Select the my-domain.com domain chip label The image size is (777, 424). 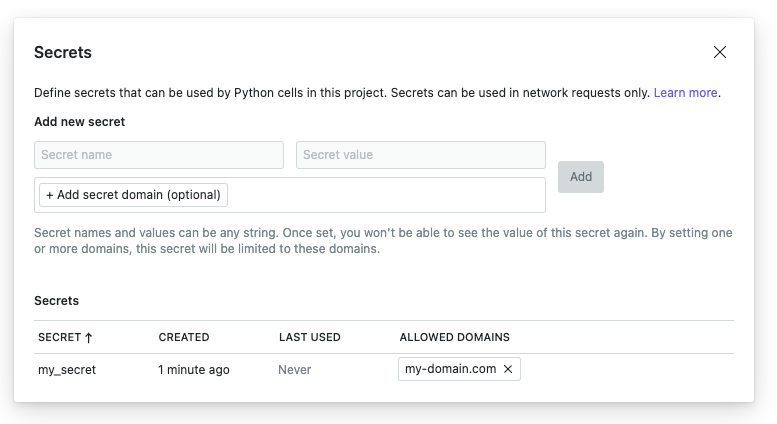[450, 370]
